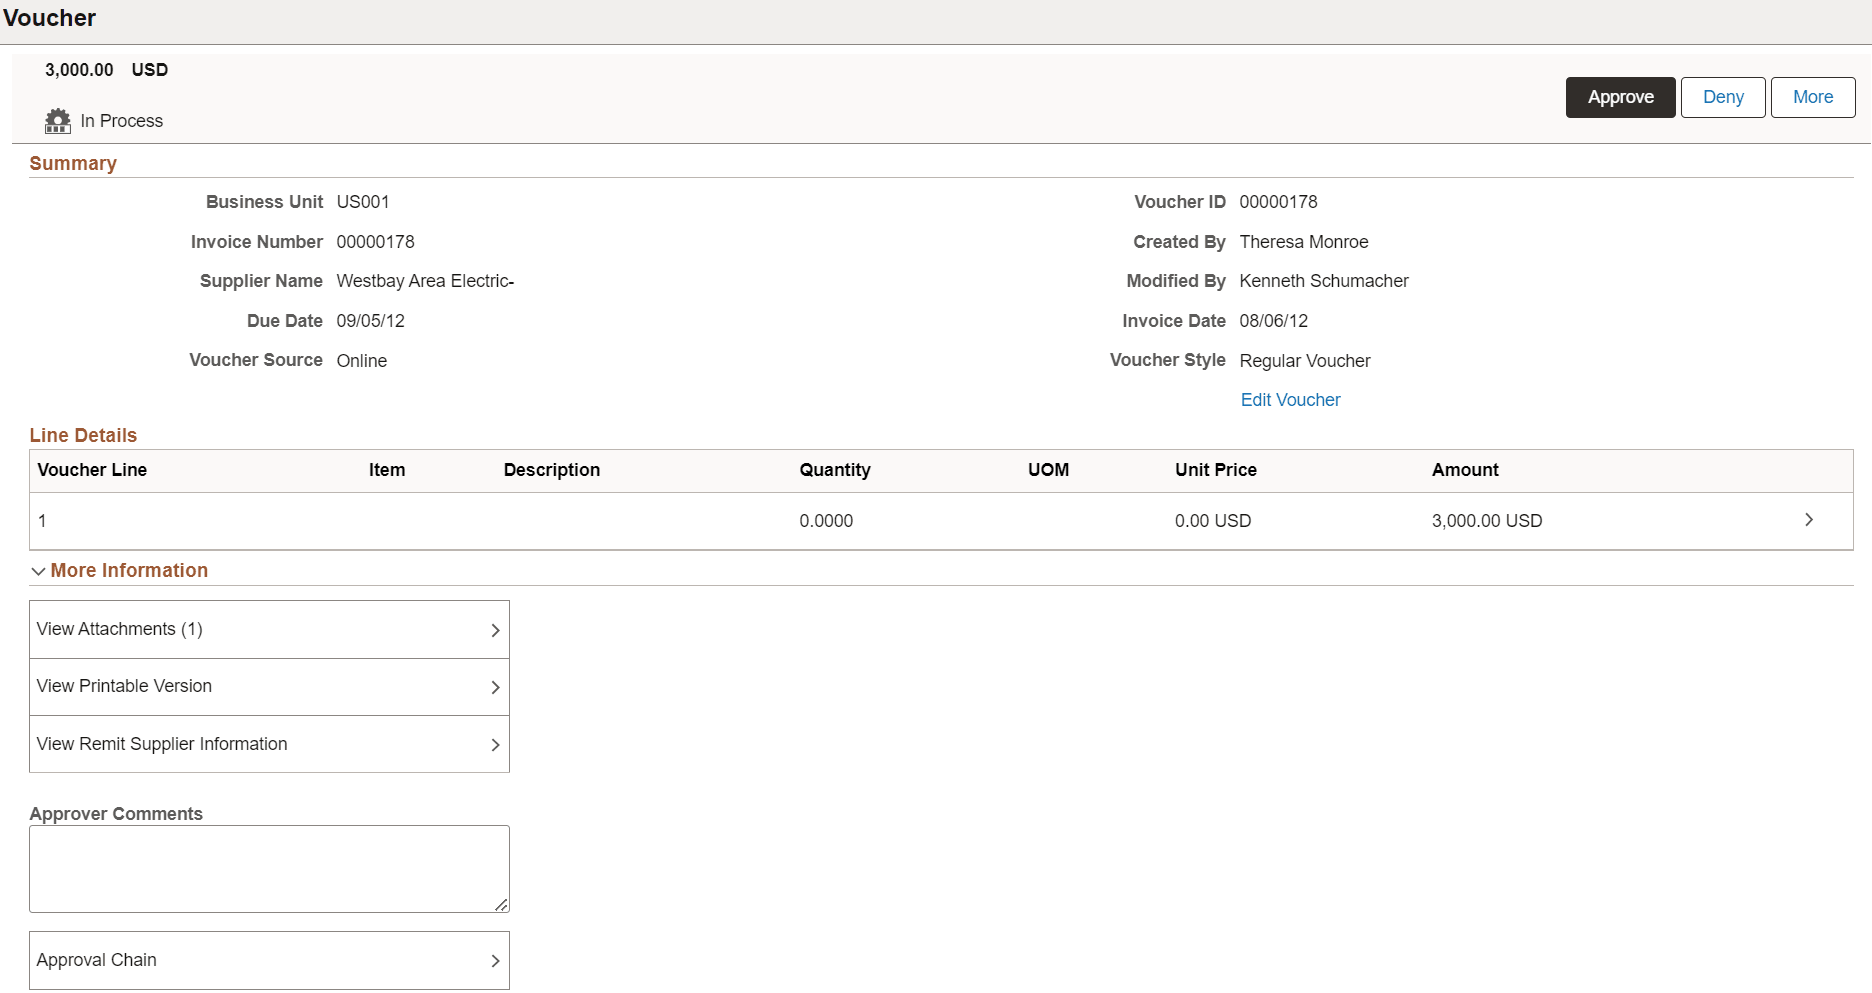Click the Amount column header
This screenshot has width=1872, height=993.
click(1465, 470)
